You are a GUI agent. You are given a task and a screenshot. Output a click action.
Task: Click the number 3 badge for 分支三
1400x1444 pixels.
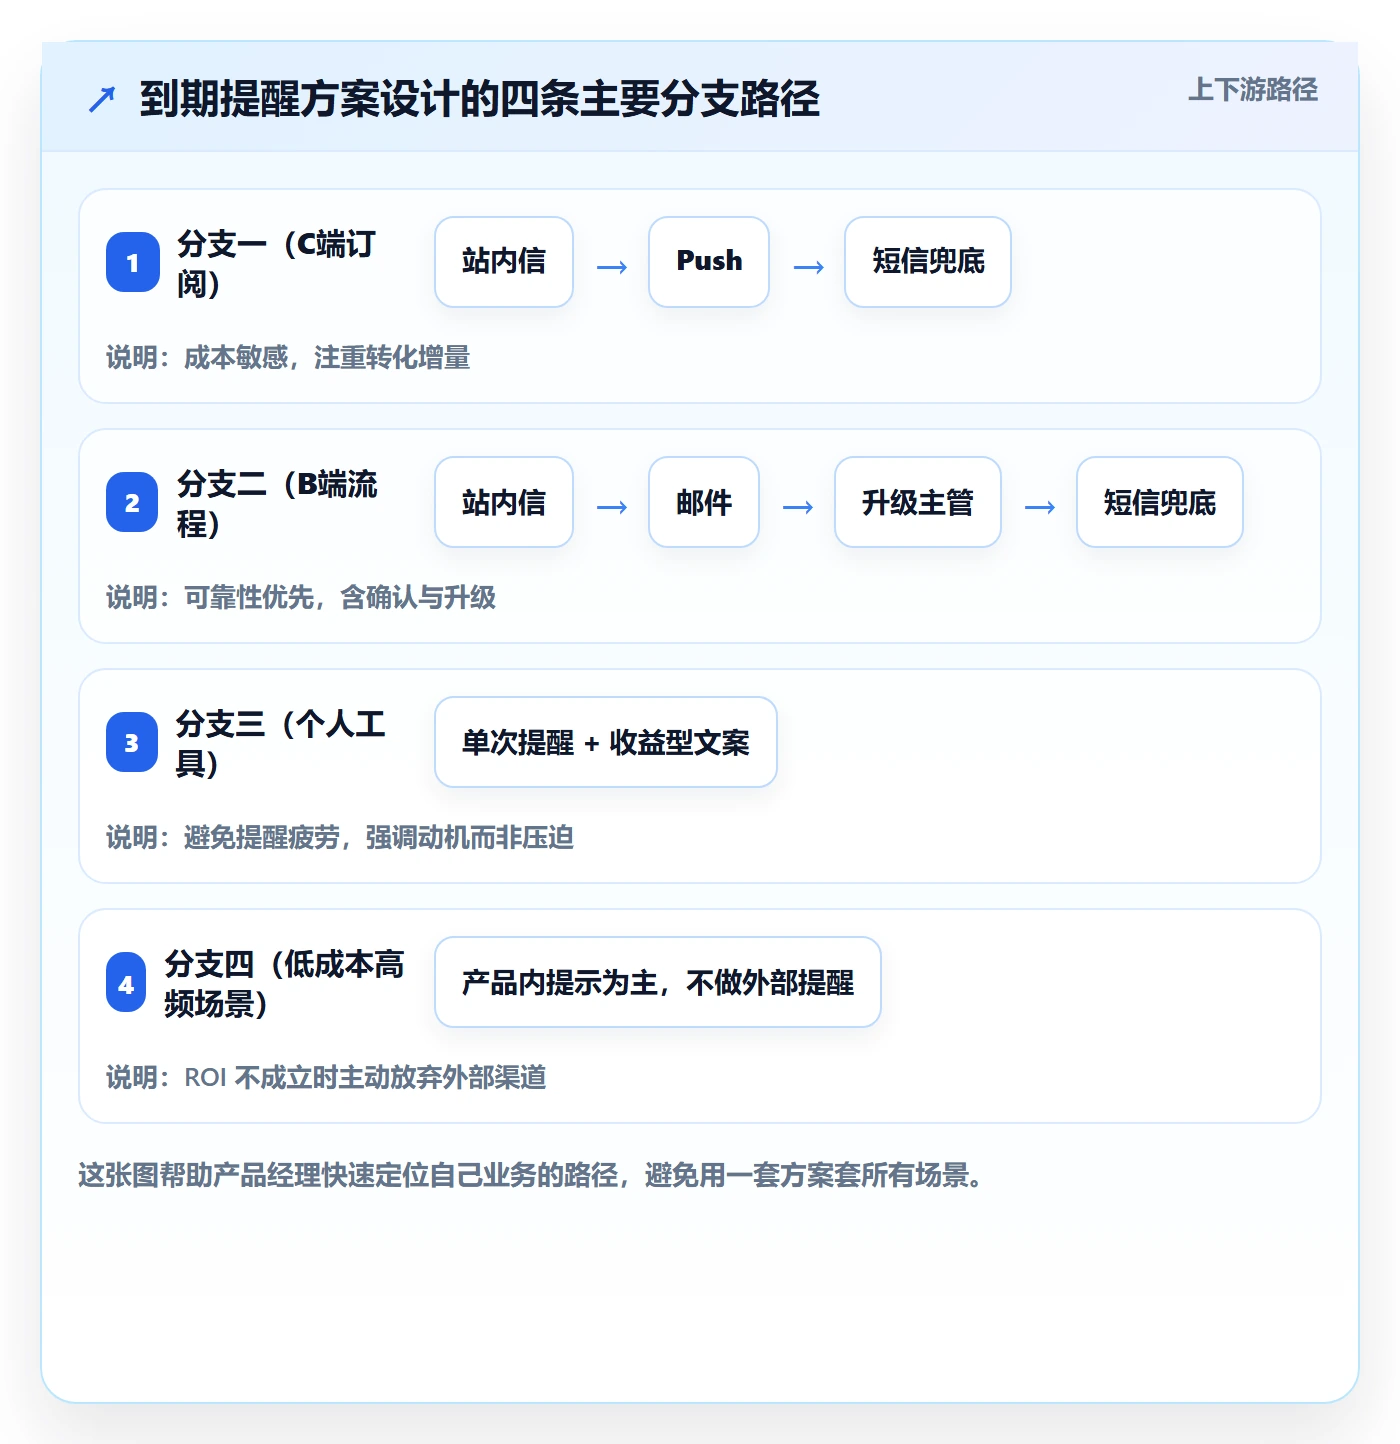coord(132,742)
